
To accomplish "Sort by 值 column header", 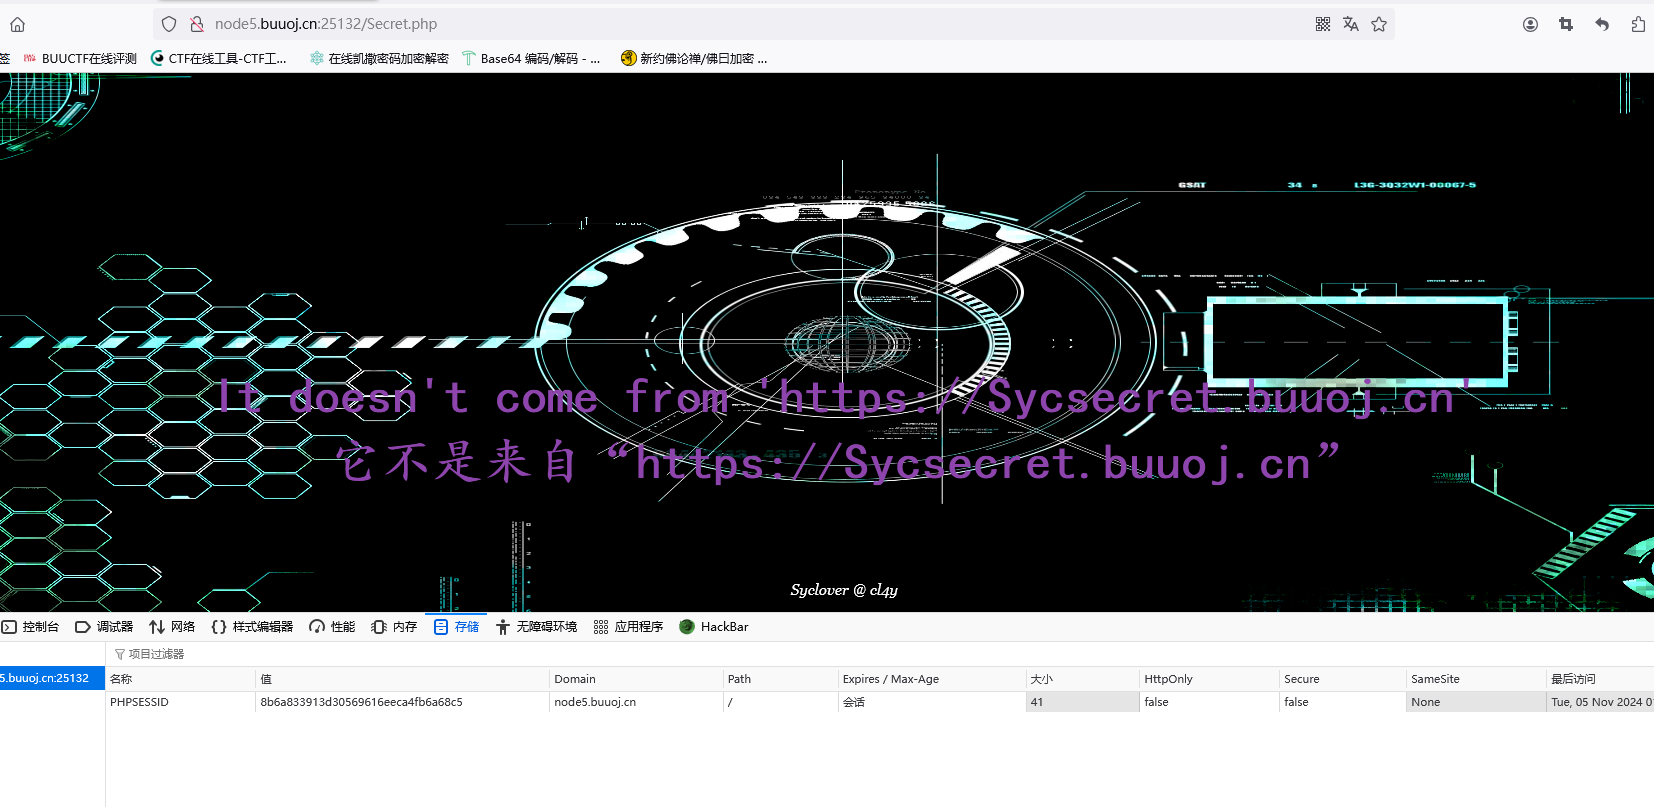I will 402,679.
